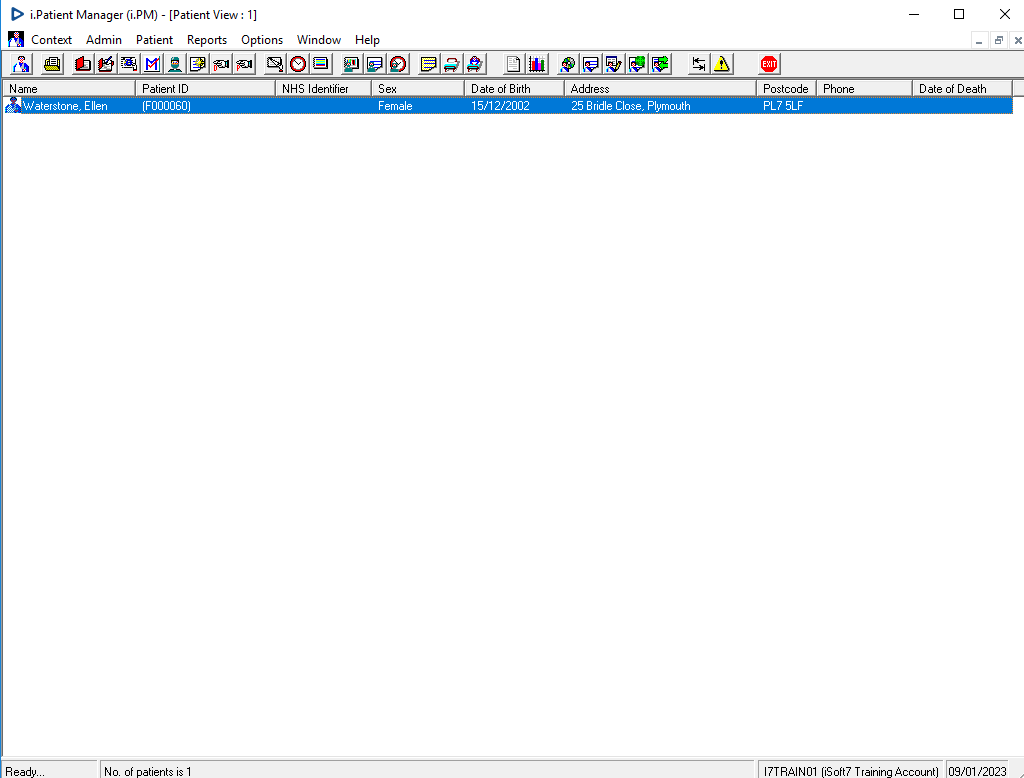Sort by the Name column header
The width and height of the screenshot is (1024, 778).
coord(69,88)
